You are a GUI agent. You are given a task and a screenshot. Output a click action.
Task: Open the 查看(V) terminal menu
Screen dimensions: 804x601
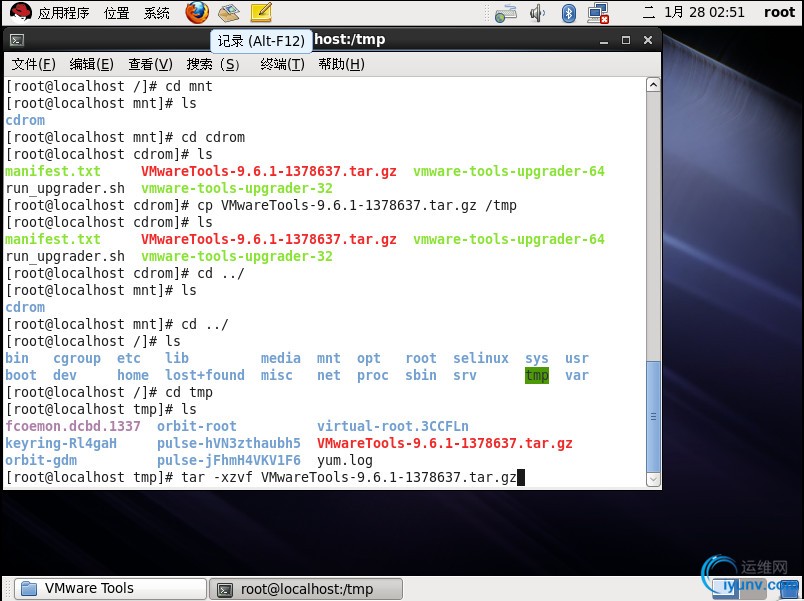pos(150,64)
